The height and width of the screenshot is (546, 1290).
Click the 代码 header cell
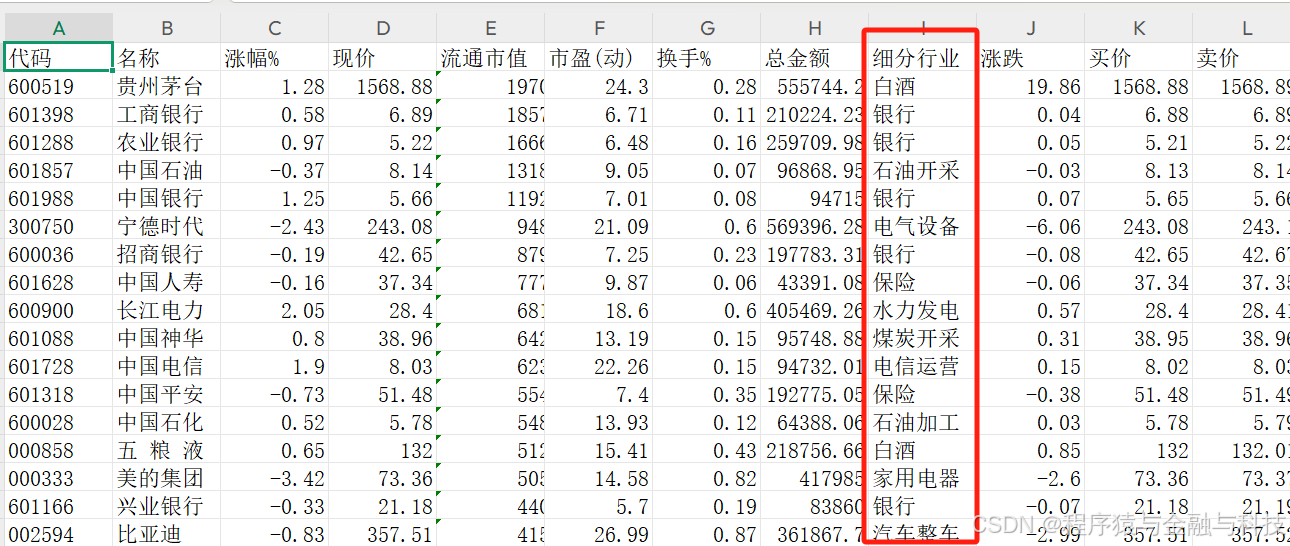58,58
